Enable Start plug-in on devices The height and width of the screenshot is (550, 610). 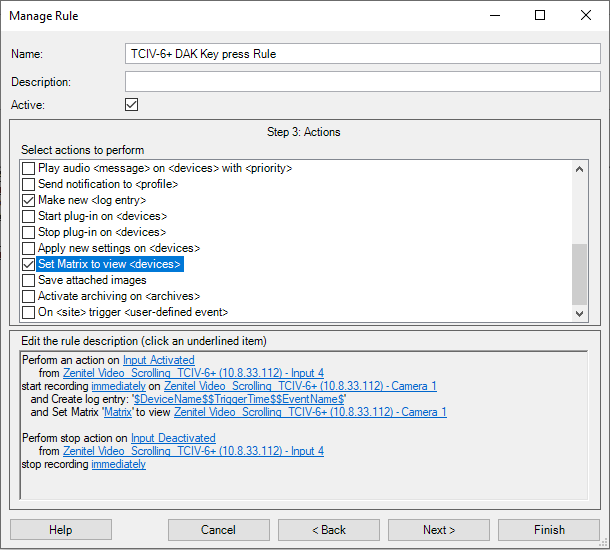click(x=29, y=216)
